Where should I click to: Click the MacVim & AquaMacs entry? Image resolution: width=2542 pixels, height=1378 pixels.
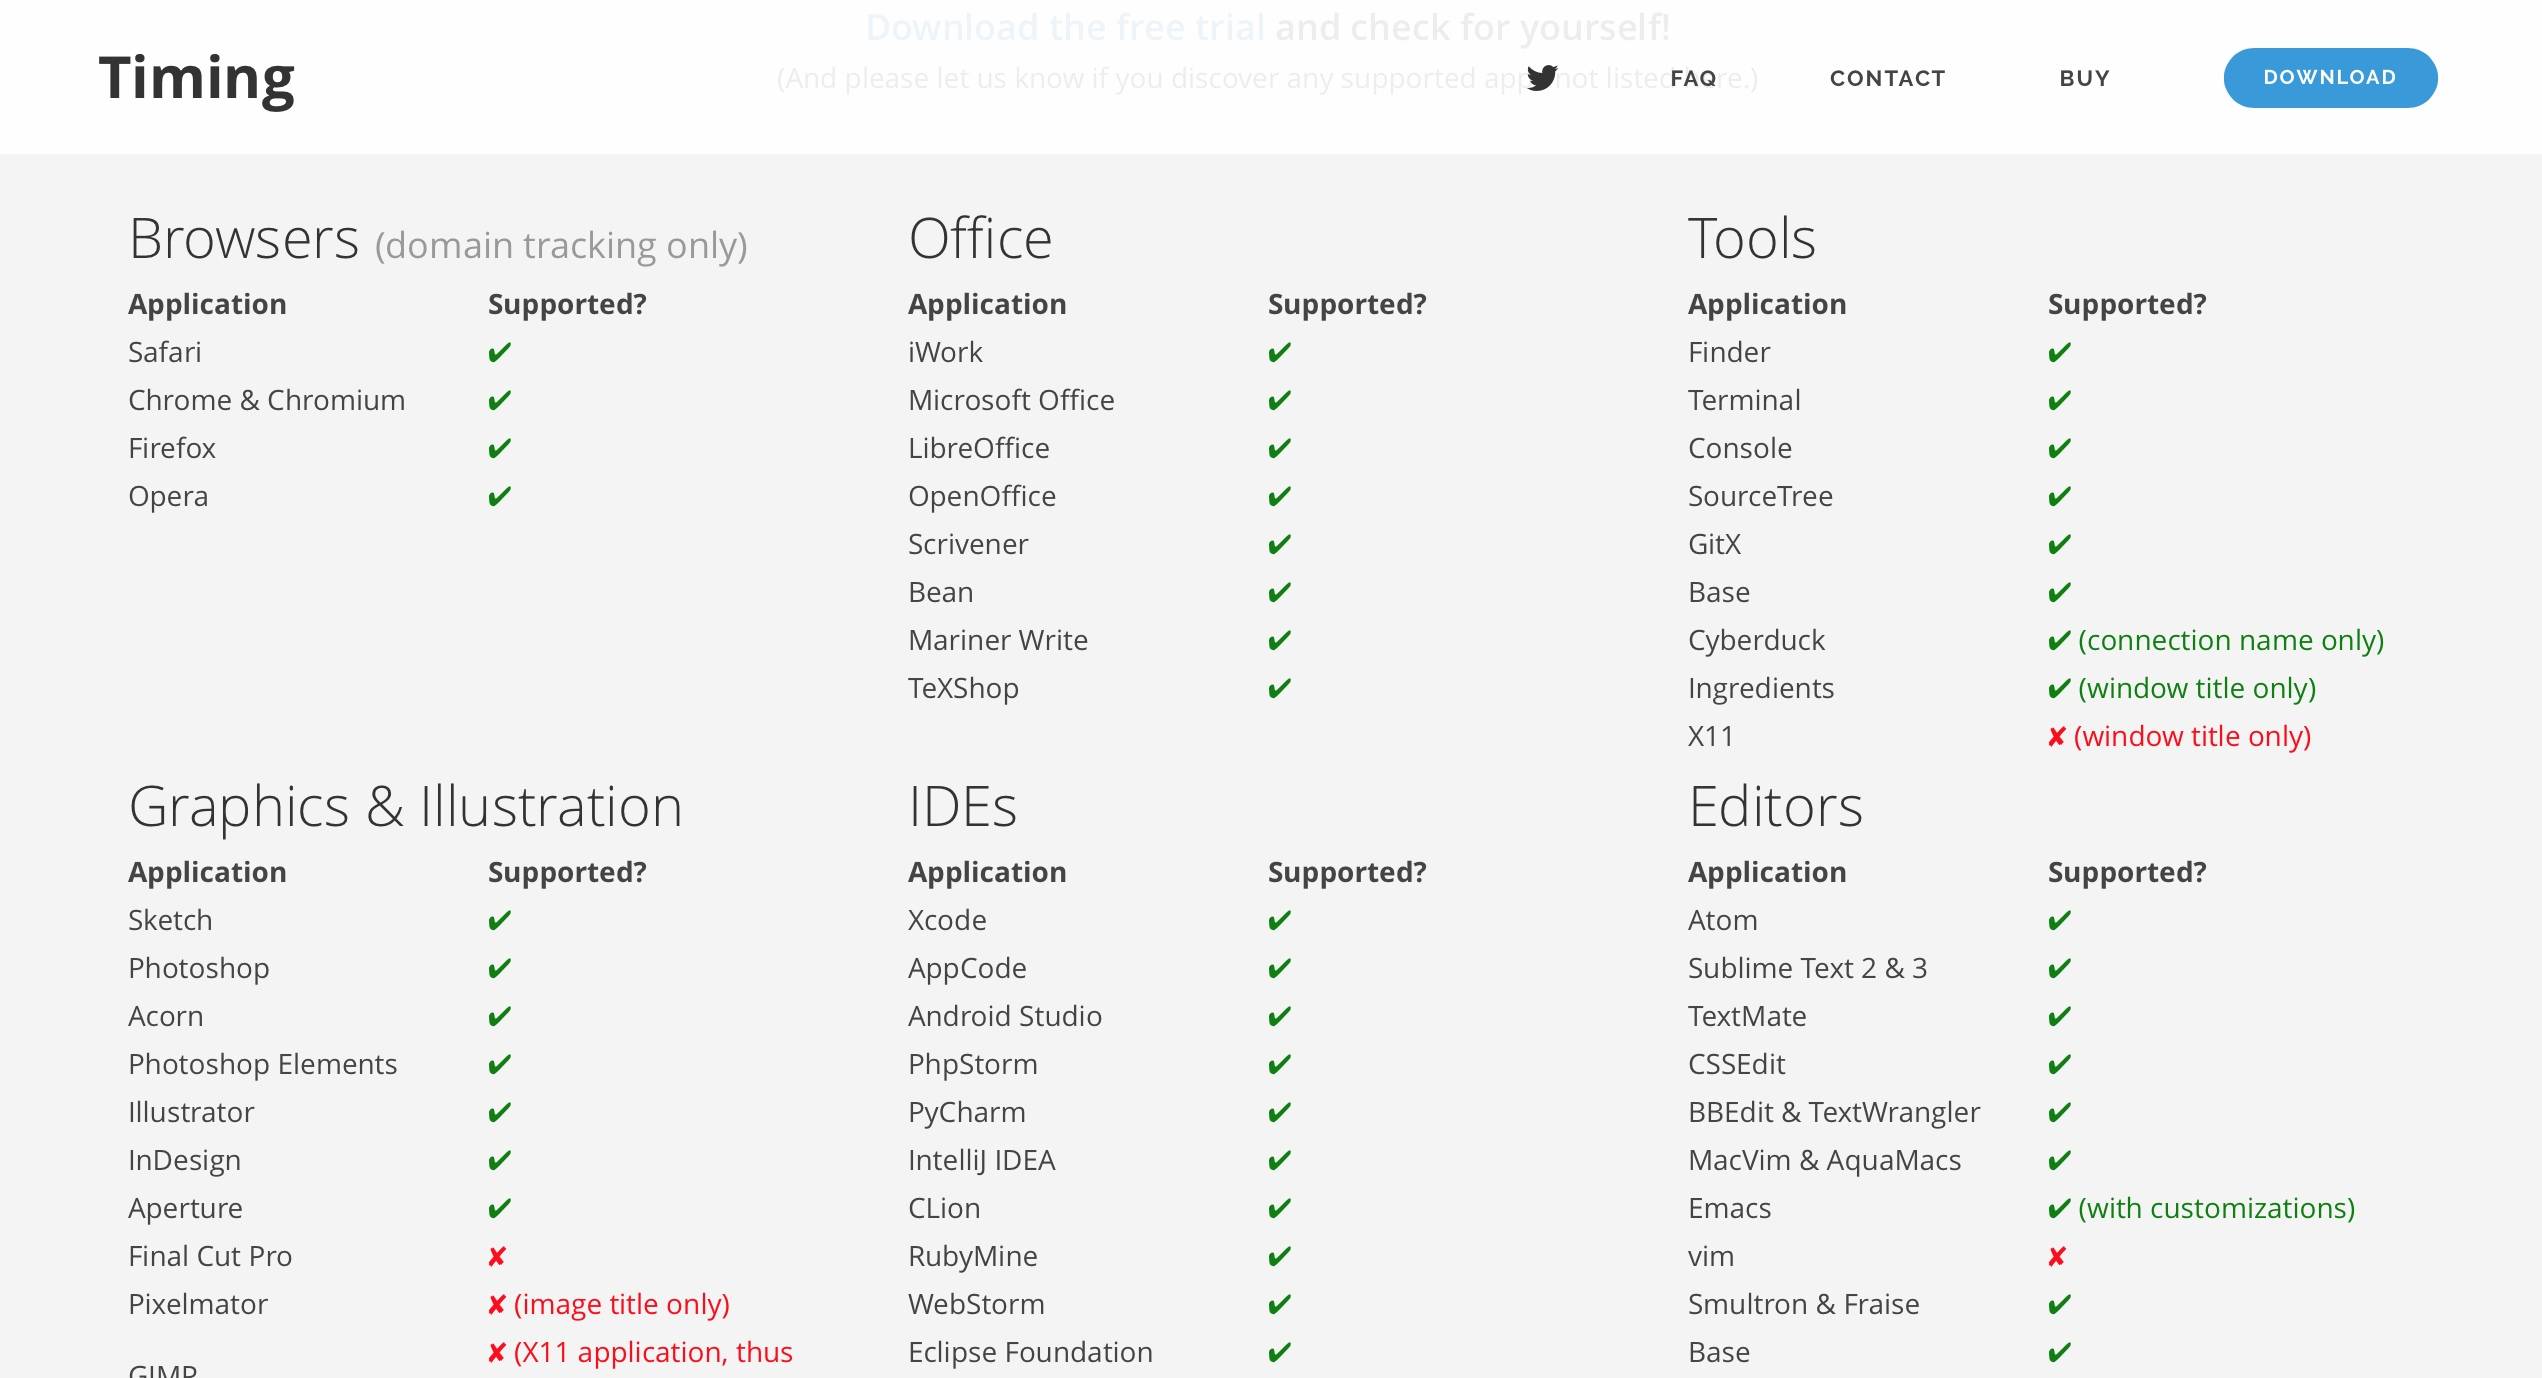(x=1824, y=1160)
